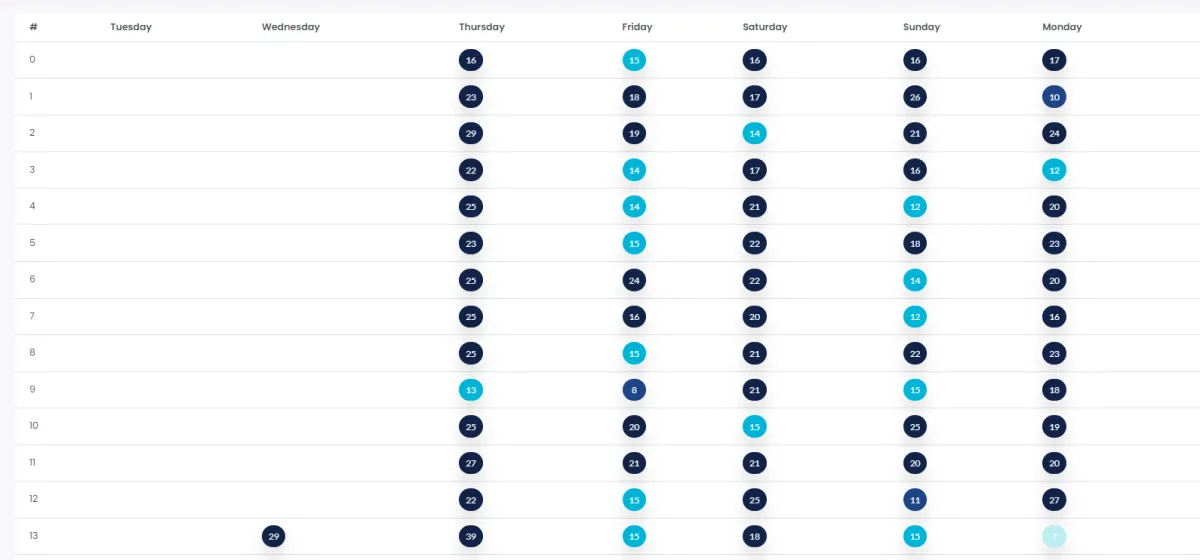Screen dimensions: 1200x560
Task: Select Thursday badge 27 in row 11
Action: pos(471,463)
